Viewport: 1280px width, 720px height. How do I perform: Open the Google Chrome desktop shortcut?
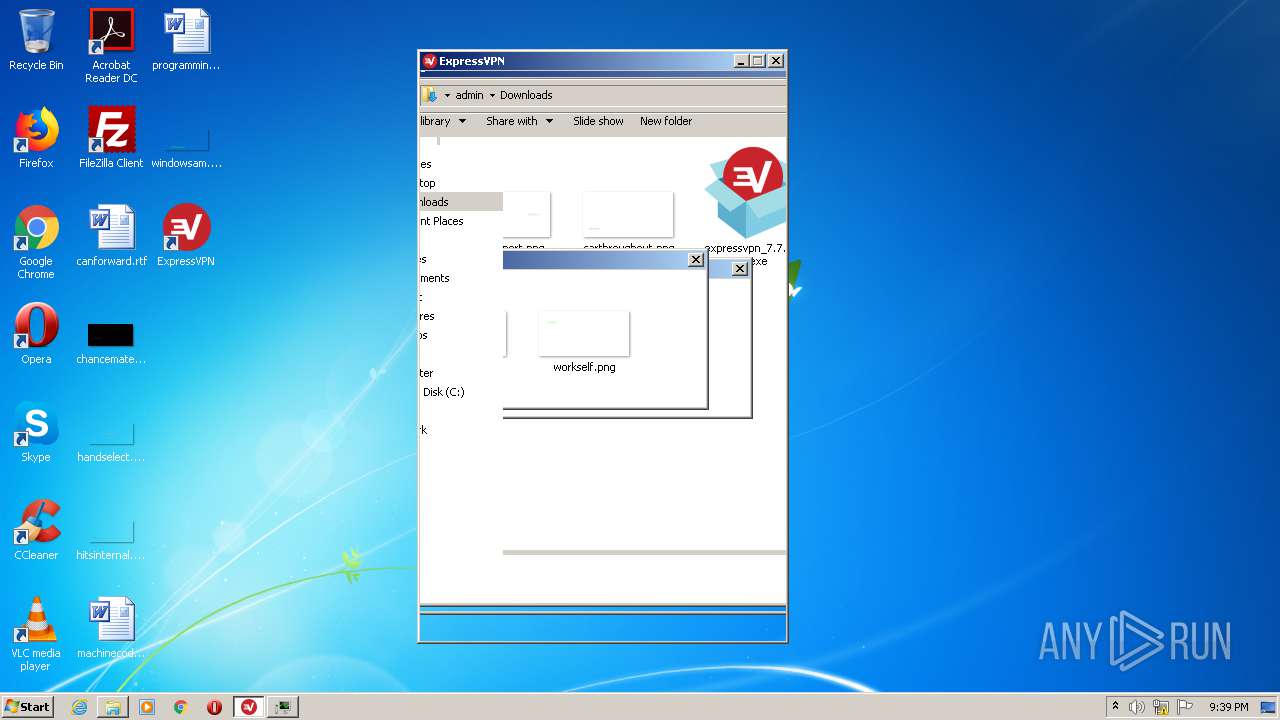click(x=36, y=242)
